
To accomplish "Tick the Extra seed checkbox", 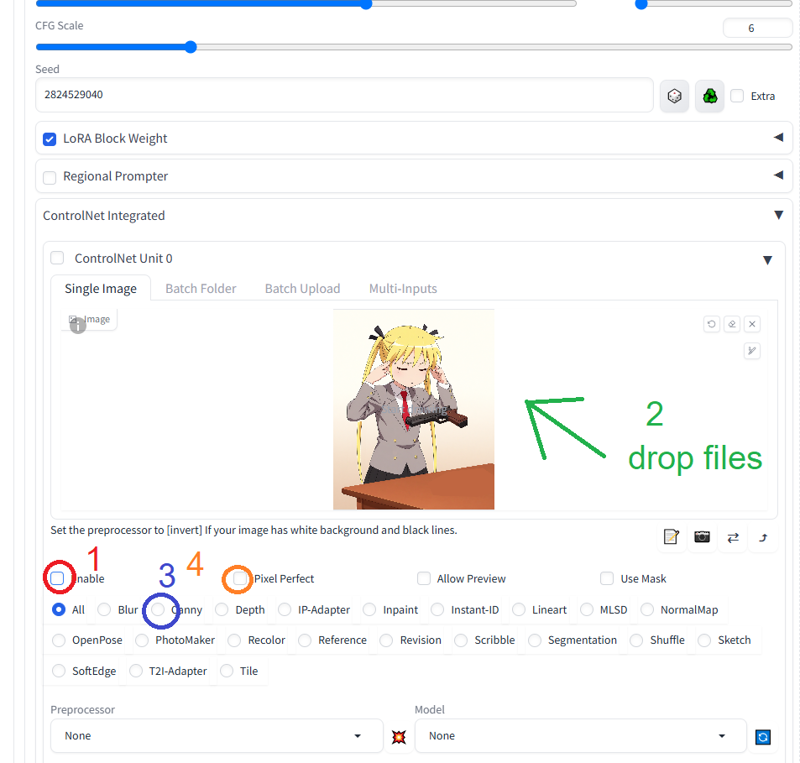I will coord(737,95).
